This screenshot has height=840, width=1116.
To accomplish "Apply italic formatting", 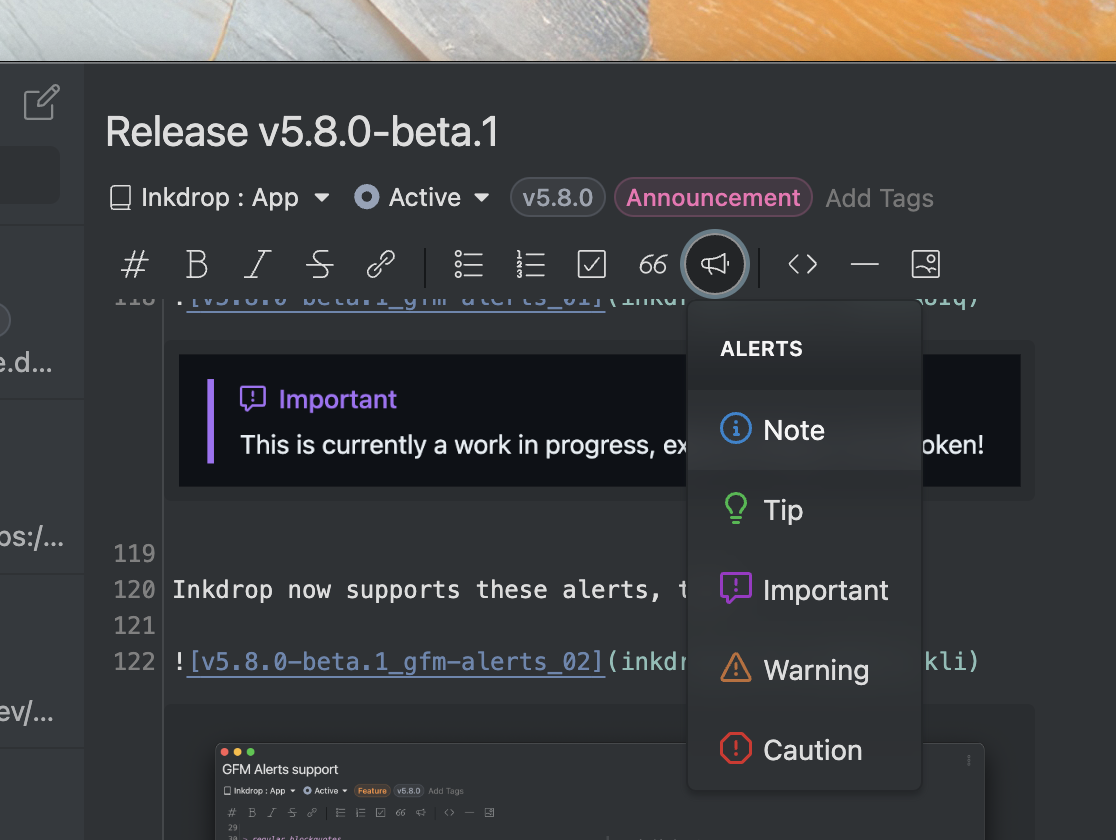I will click(x=258, y=264).
